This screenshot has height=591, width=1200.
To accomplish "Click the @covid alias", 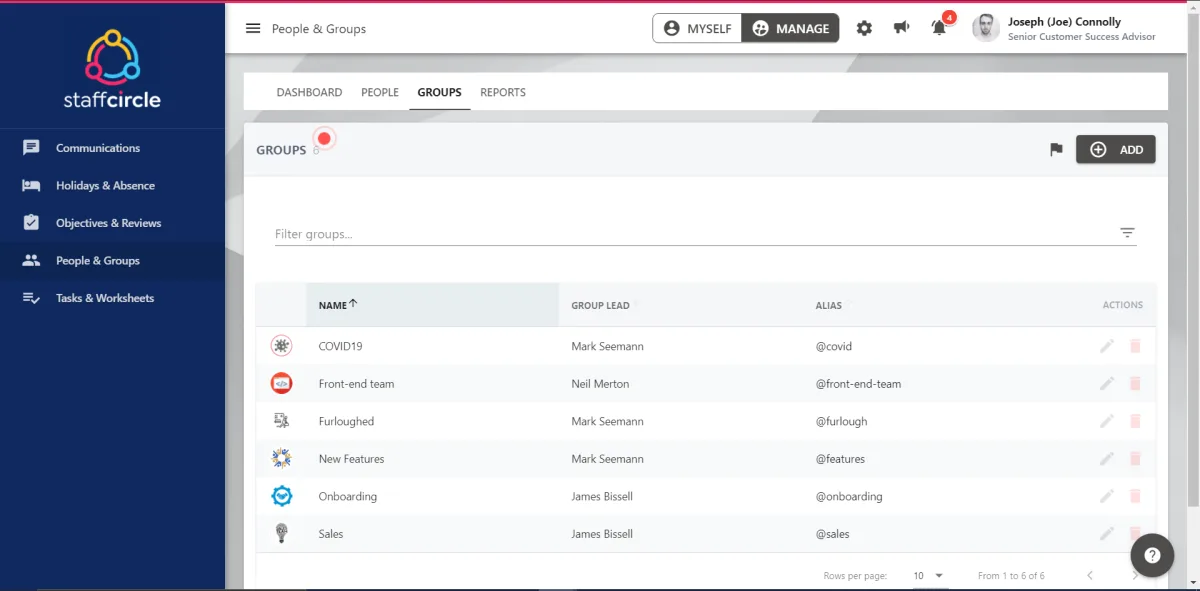I will click(833, 346).
